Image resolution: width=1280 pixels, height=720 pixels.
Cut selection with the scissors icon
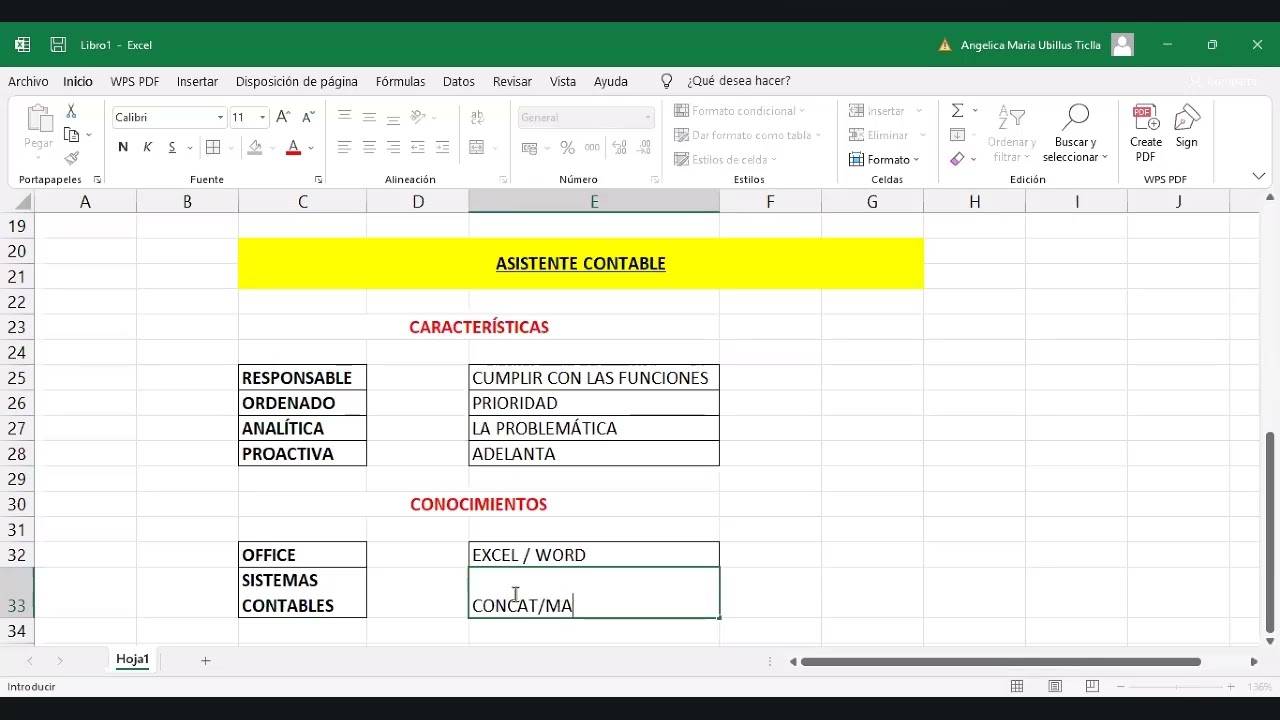(71, 111)
